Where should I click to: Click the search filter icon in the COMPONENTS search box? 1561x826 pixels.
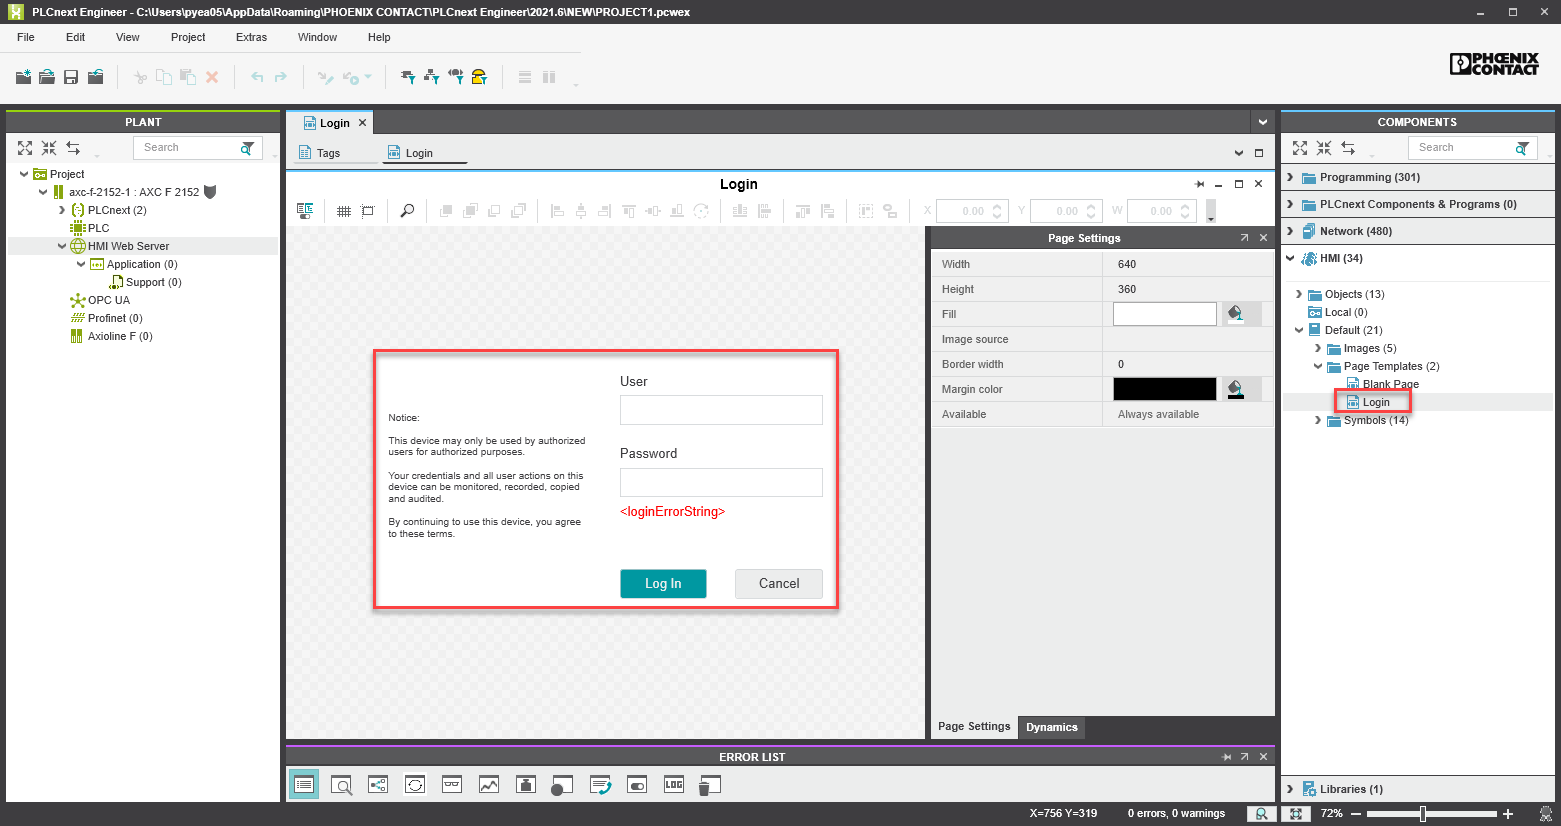click(x=1522, y=148)
